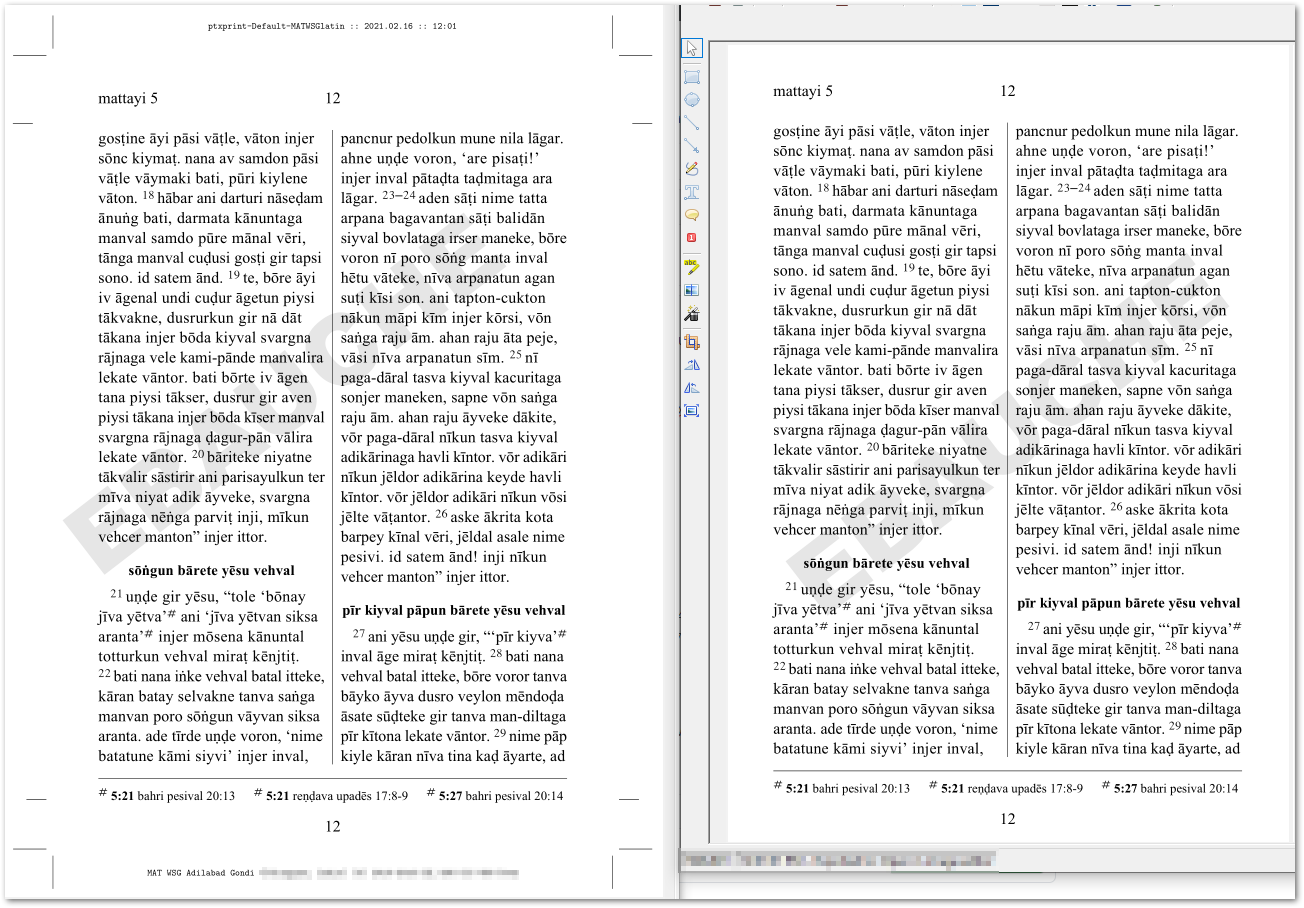Activate the text annotation tool

click(x=691, y=194)
